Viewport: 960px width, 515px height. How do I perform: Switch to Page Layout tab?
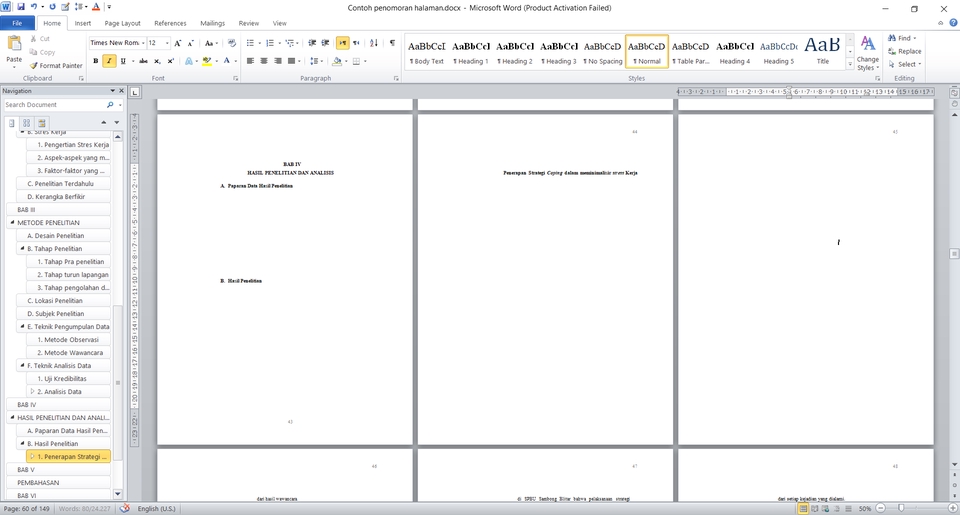point(122,23)
